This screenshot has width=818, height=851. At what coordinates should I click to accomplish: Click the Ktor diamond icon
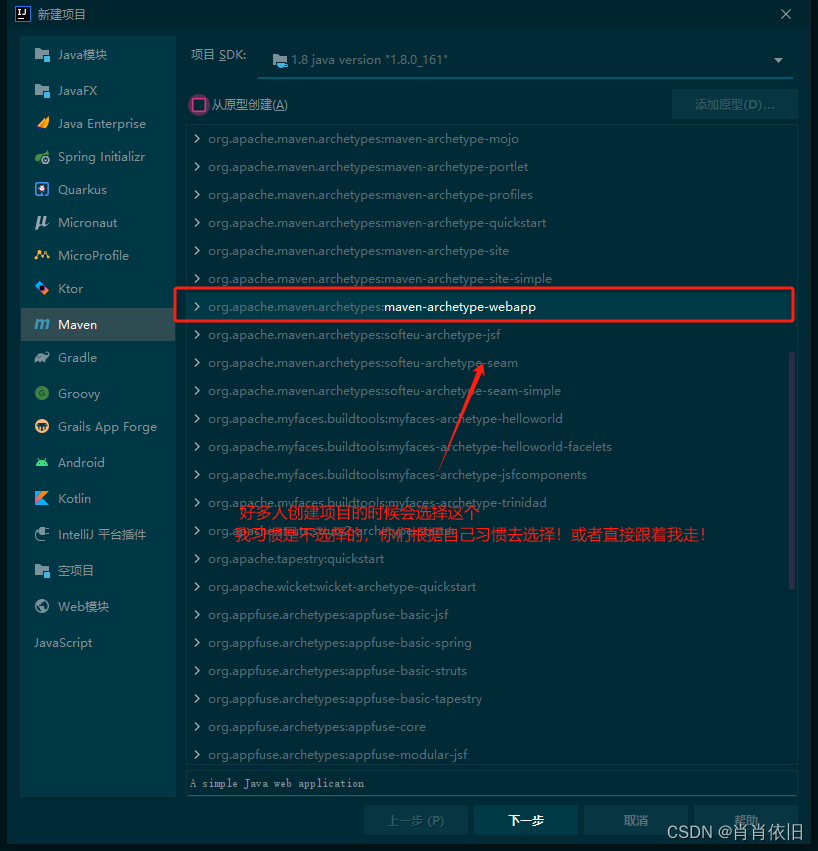point(42,288)
